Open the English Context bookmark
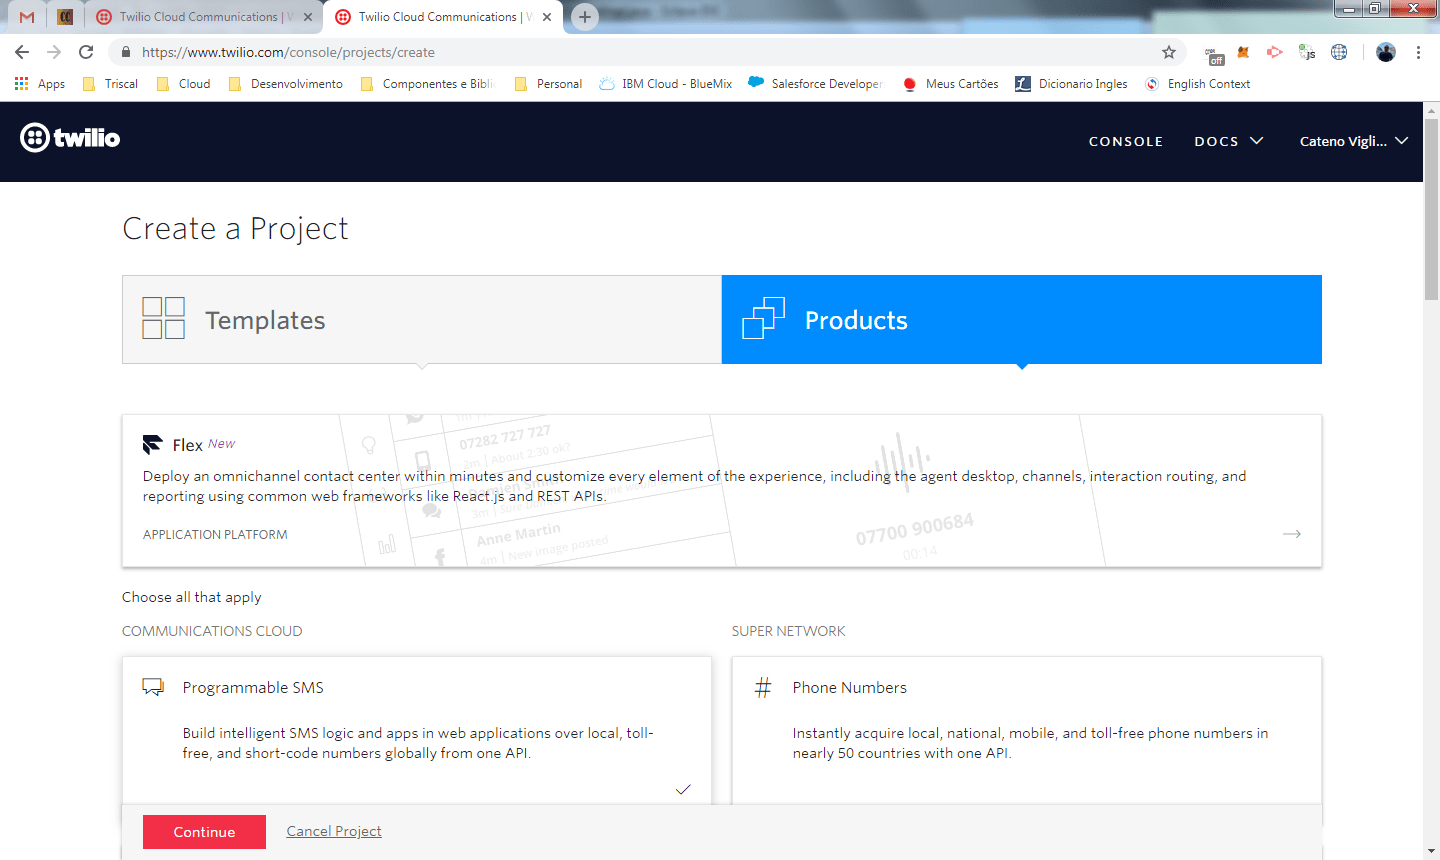 coord(1198,84)
